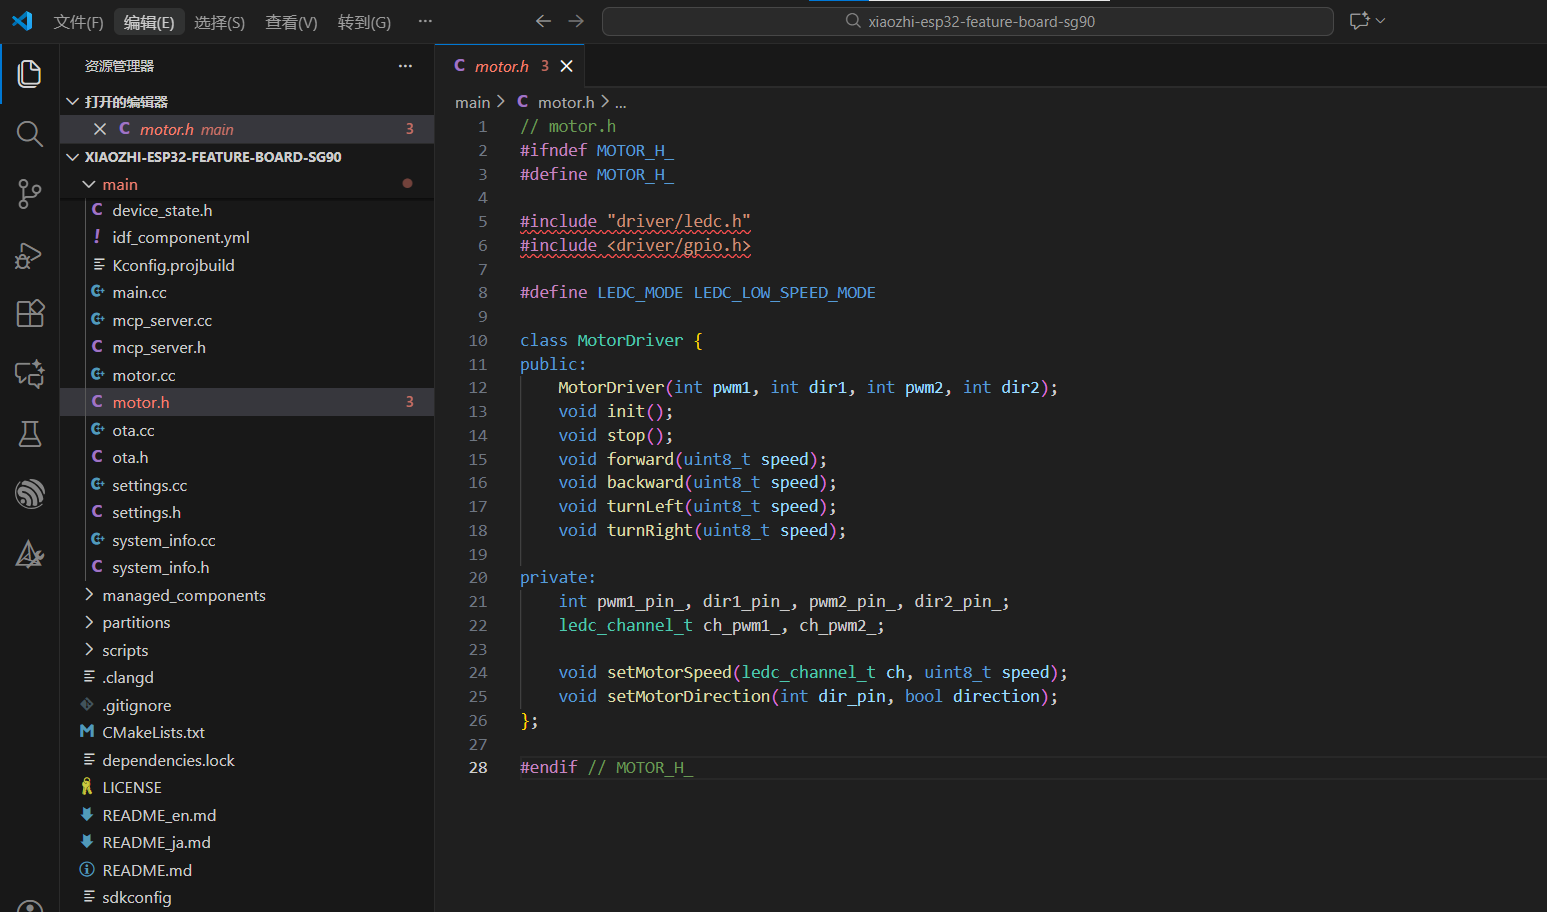Collapse the main folder

click(x=89, y=184)
